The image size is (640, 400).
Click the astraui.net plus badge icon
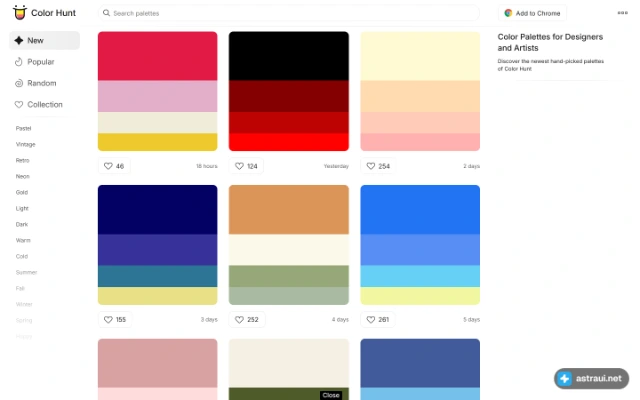click(x=565, y=379)
